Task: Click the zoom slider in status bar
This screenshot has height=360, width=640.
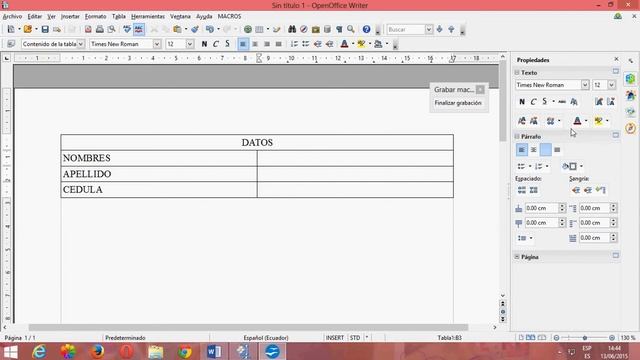Action: tap(584, 338)
